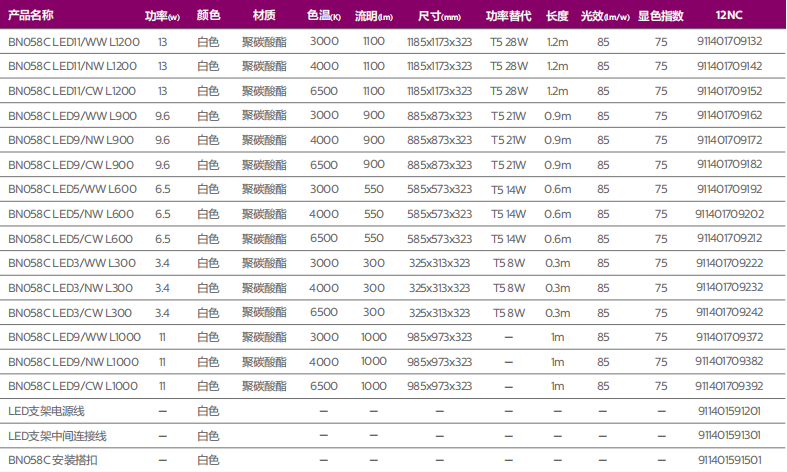This screenshot has height=472, width=787.
Task: Click the 材质 column header
Action: click(264, 16)
